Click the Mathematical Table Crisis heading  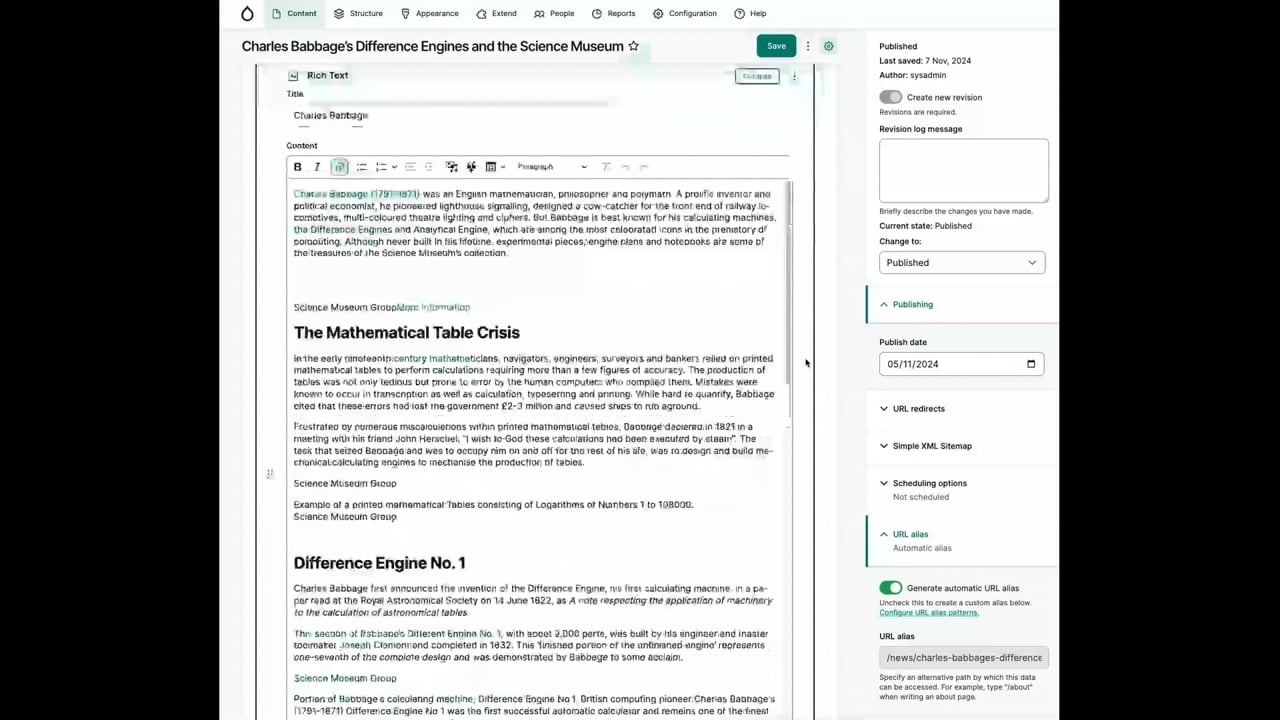(407, 333)
